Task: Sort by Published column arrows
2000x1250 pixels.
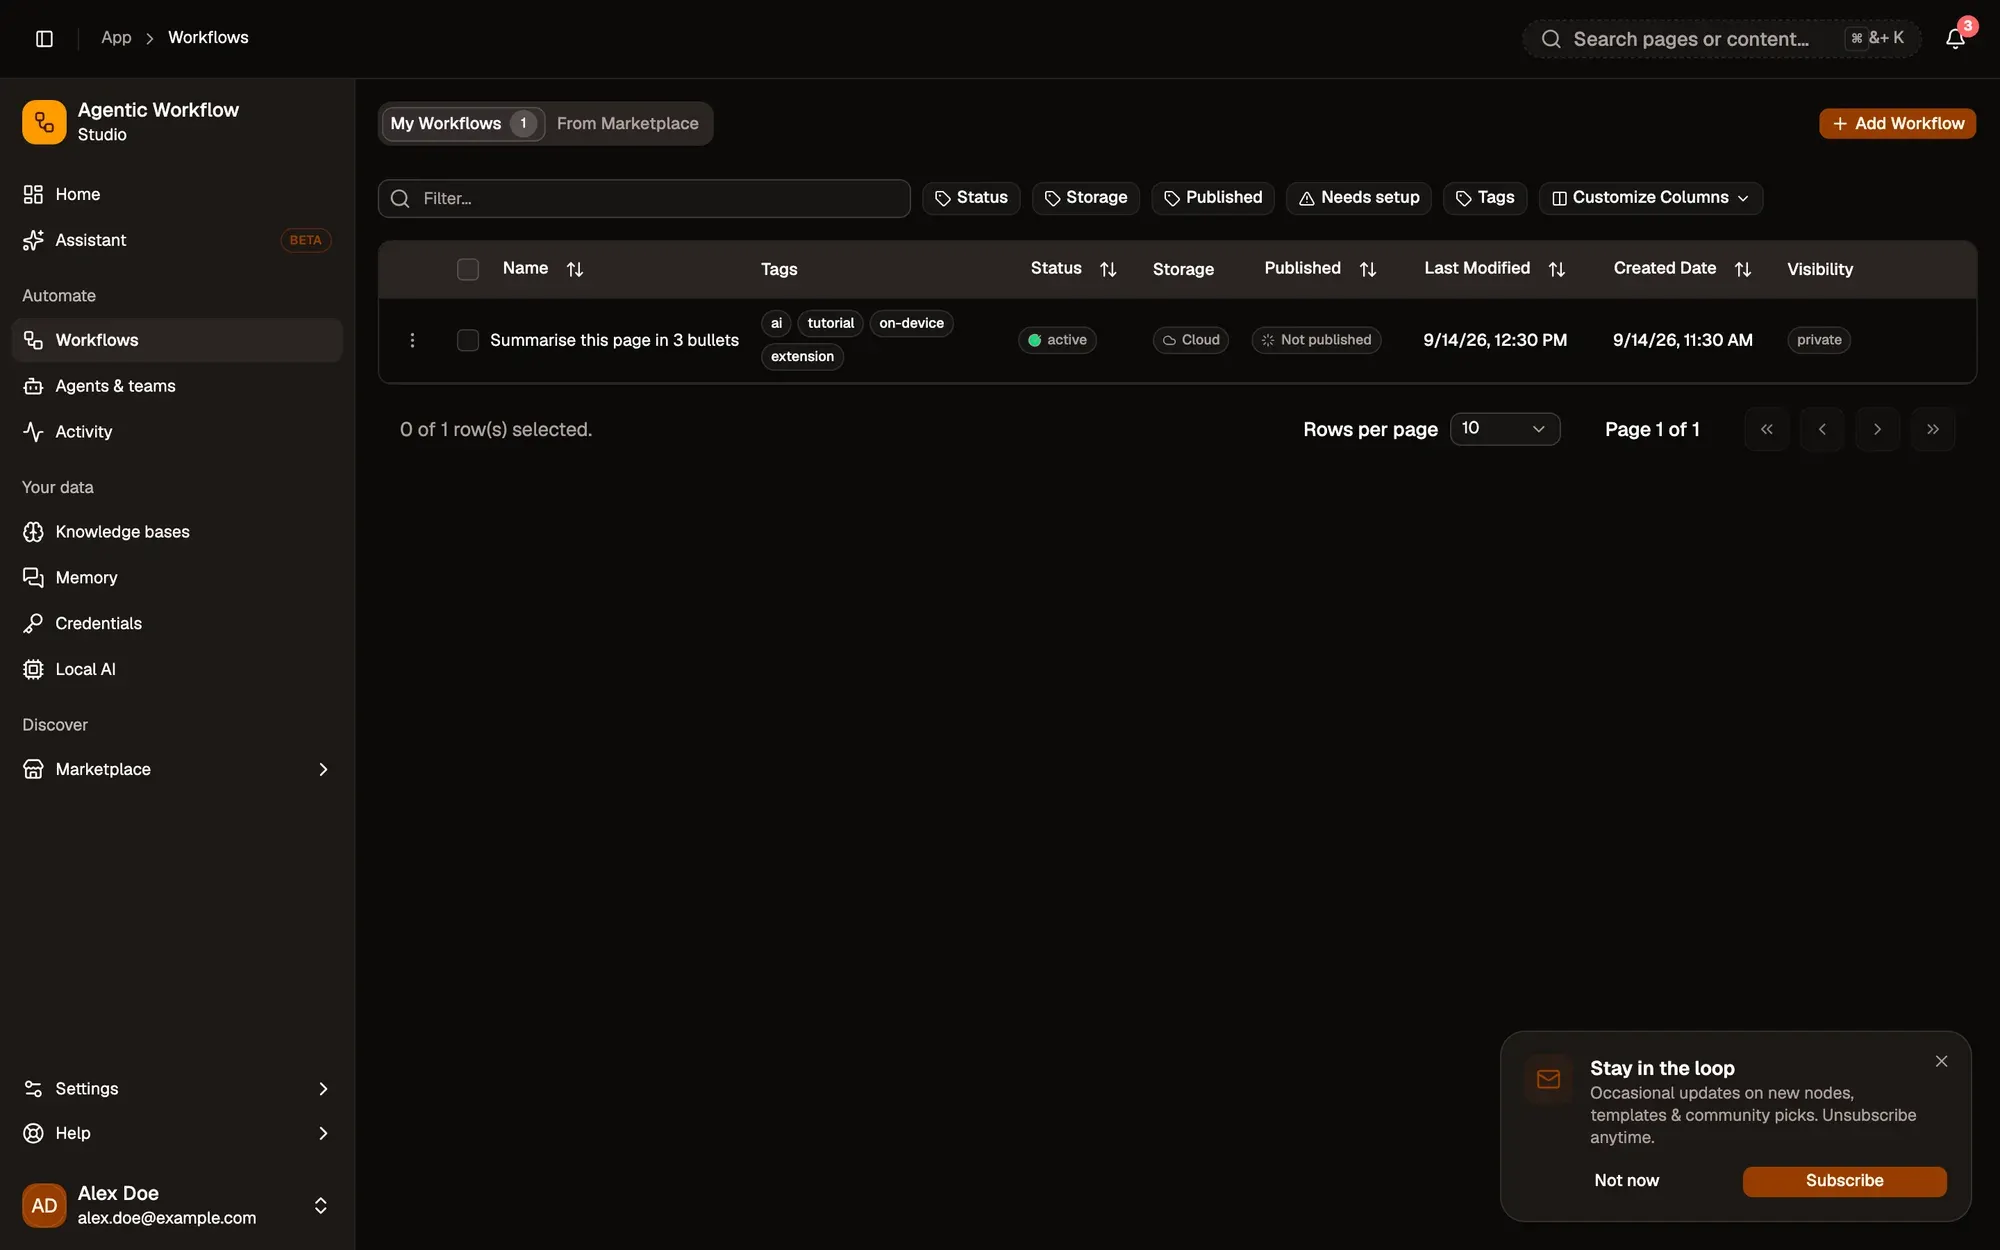Action: (x=1368, y=269)
